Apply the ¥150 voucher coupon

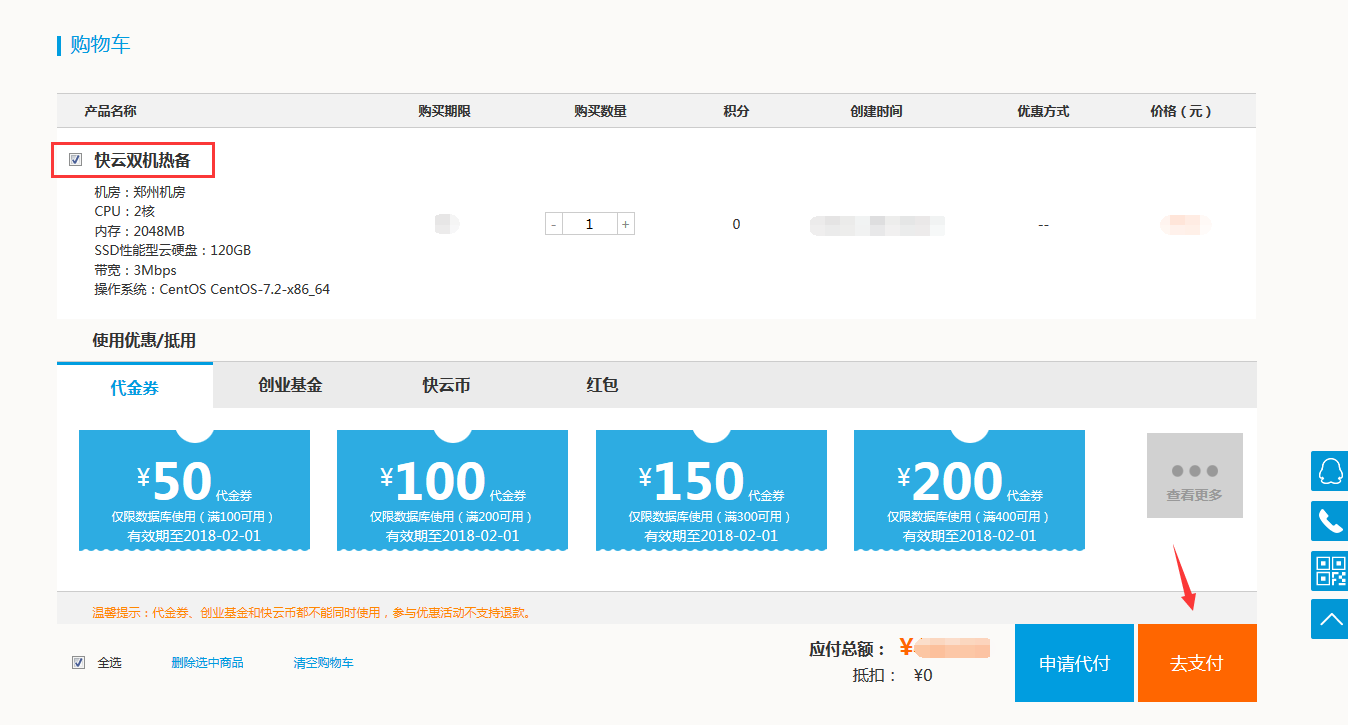coord(711,490)
